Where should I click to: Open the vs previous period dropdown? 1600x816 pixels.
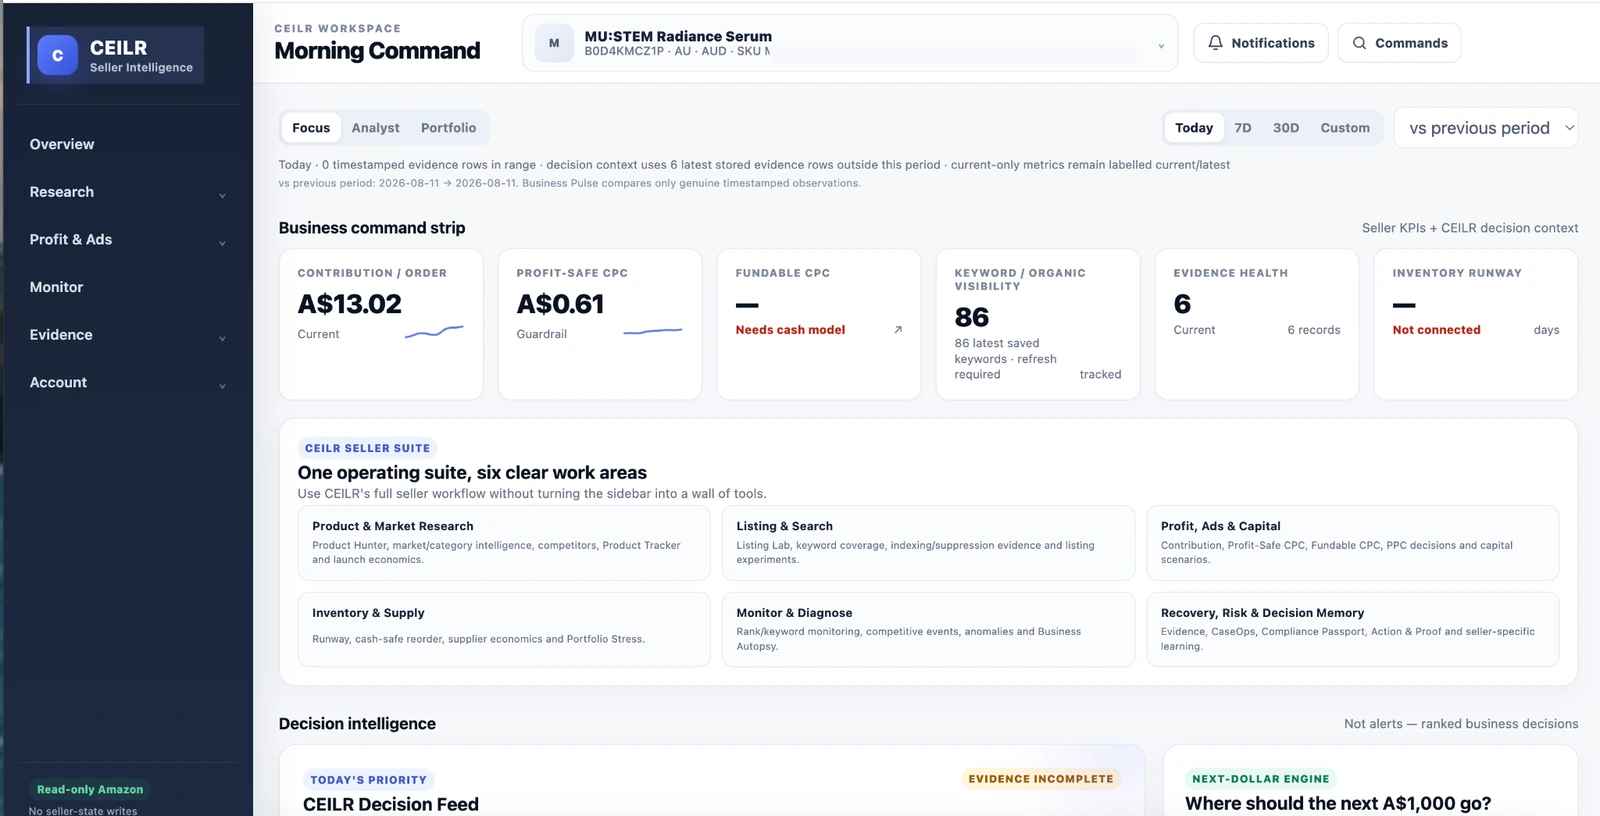(x=1486, y=128)
